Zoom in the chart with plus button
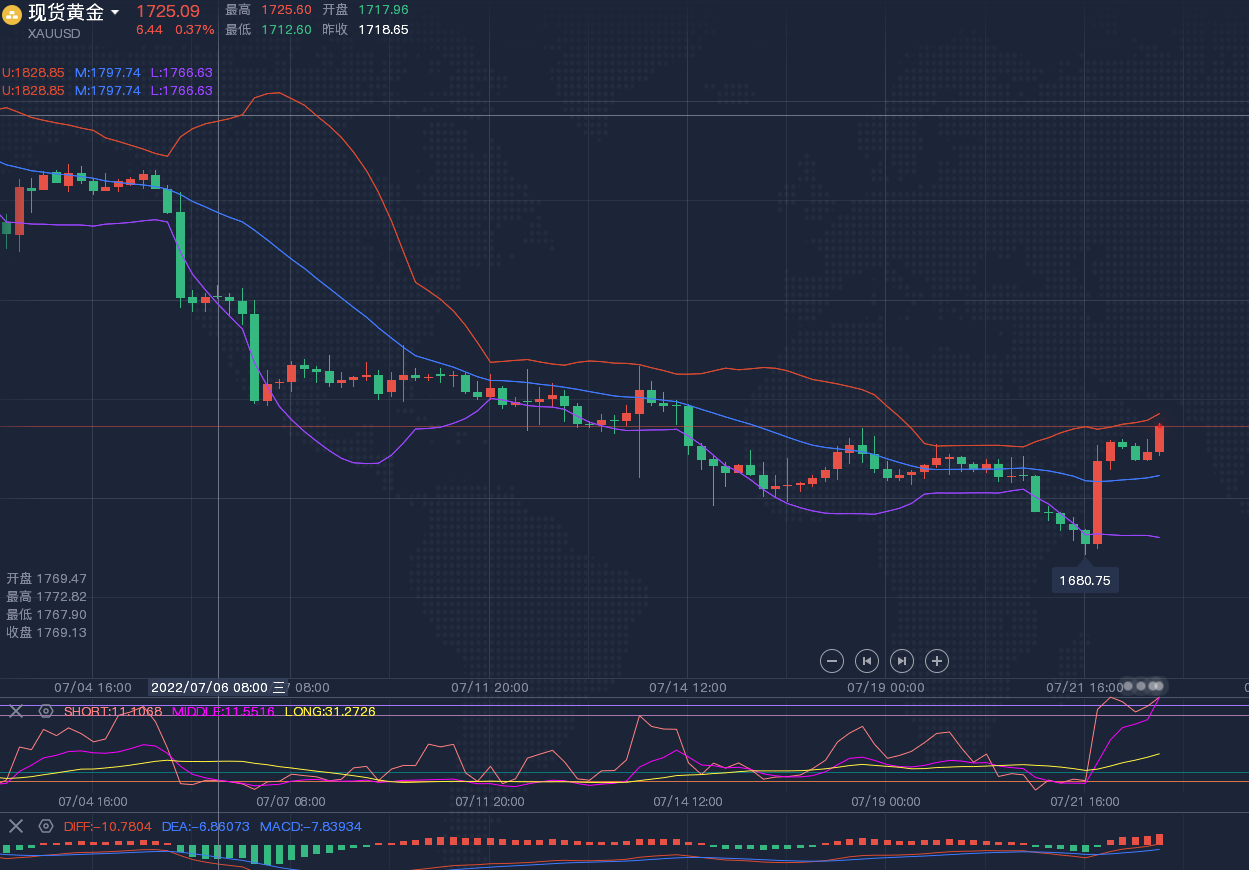This screenshot has width=1249, height=870. pos(936,660)
